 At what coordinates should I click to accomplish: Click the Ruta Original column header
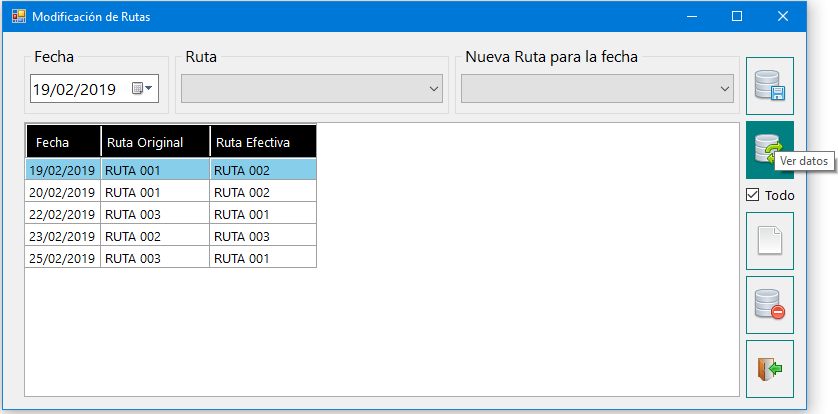coord(156,143)
